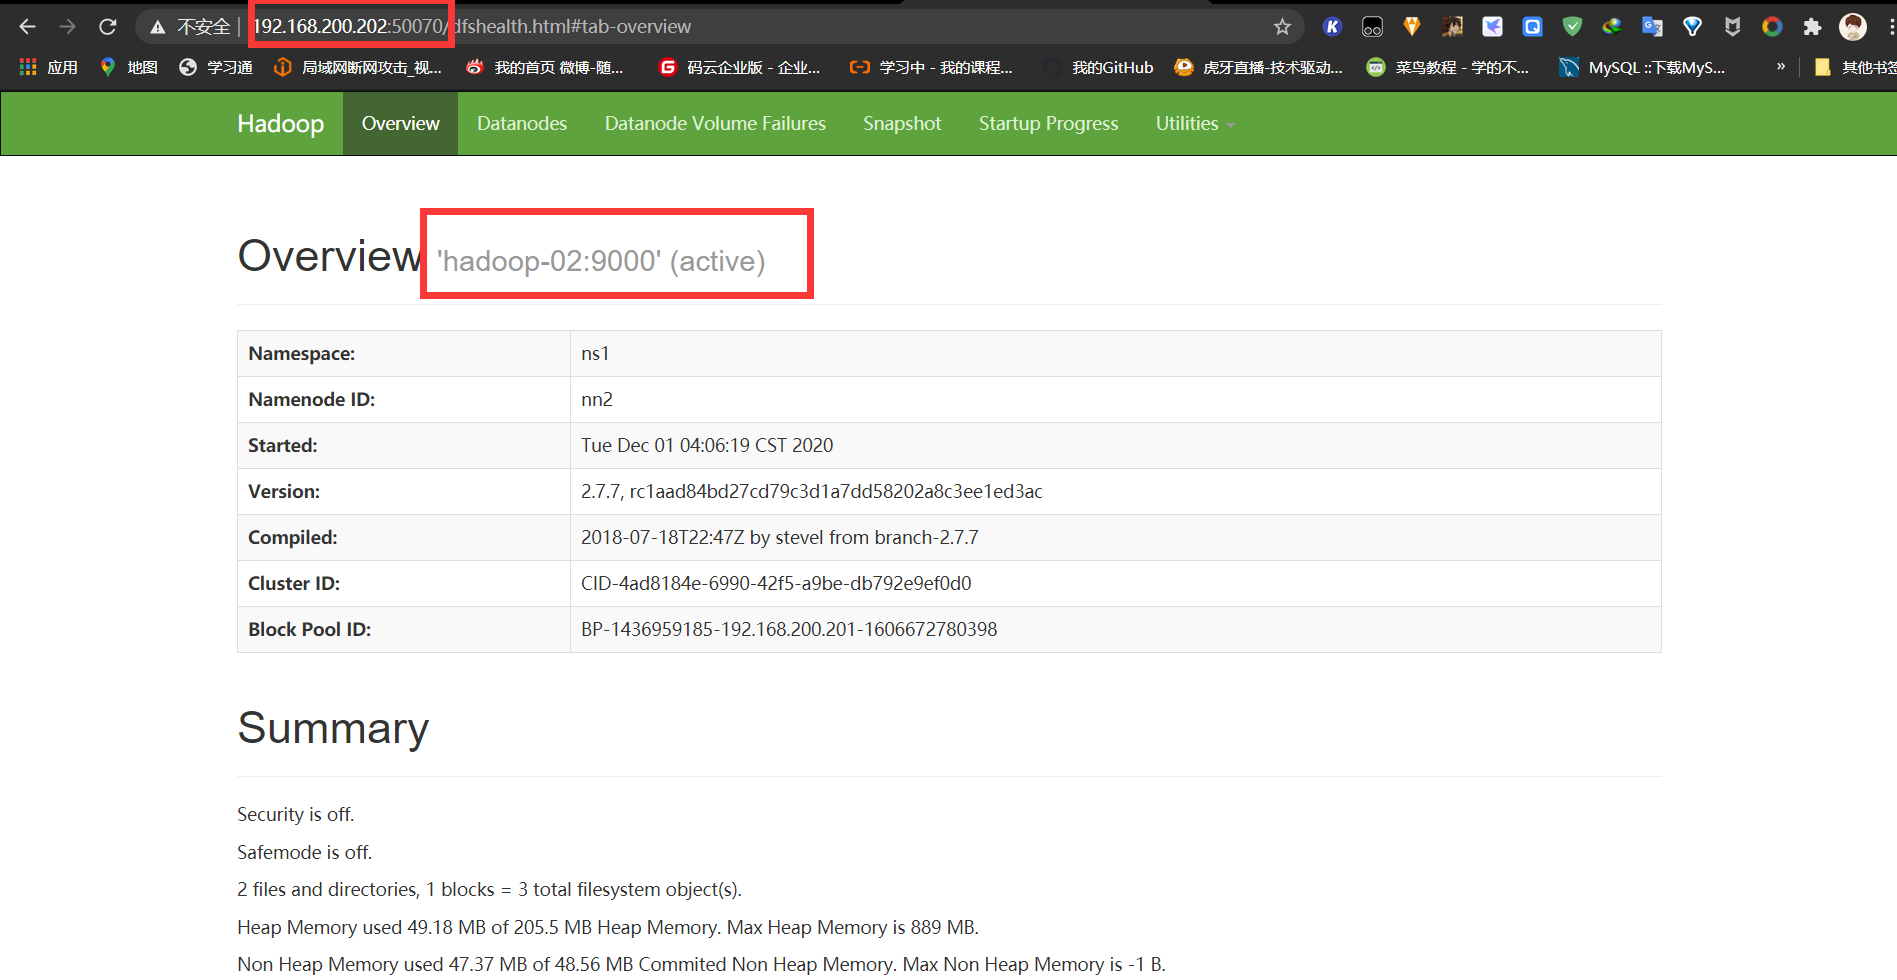Click the Gitee 码云 bookmark icon
Viewport: 1897px width, 980px height.
pyautogui.click(x=666, y=66)
